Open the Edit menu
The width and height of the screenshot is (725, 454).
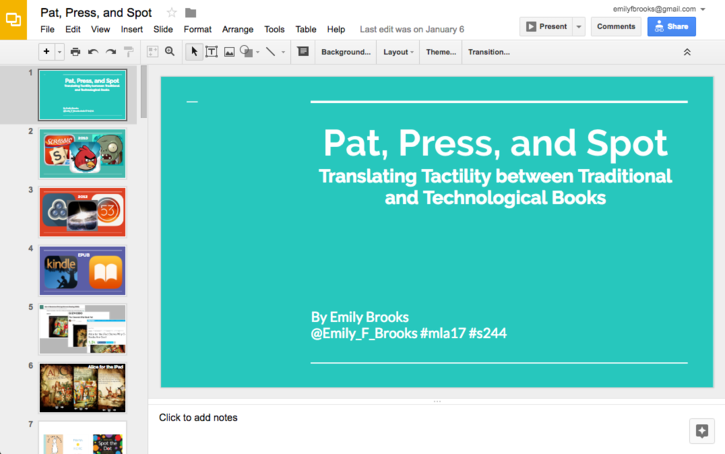(73, 29)
